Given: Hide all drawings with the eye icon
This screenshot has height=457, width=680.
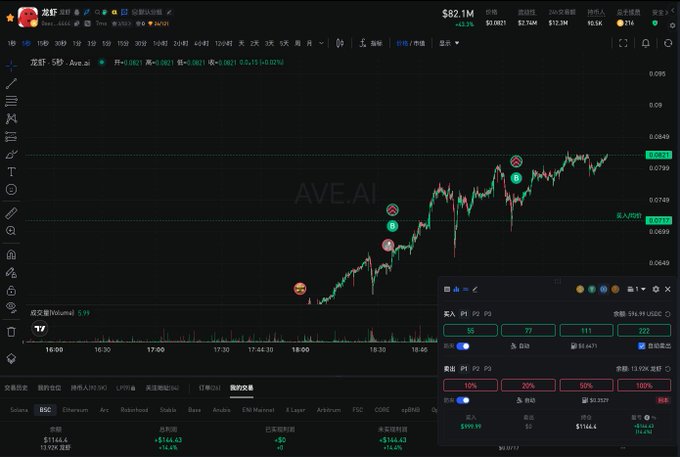Looking at the screenshot, I should (x=11, y=307).
